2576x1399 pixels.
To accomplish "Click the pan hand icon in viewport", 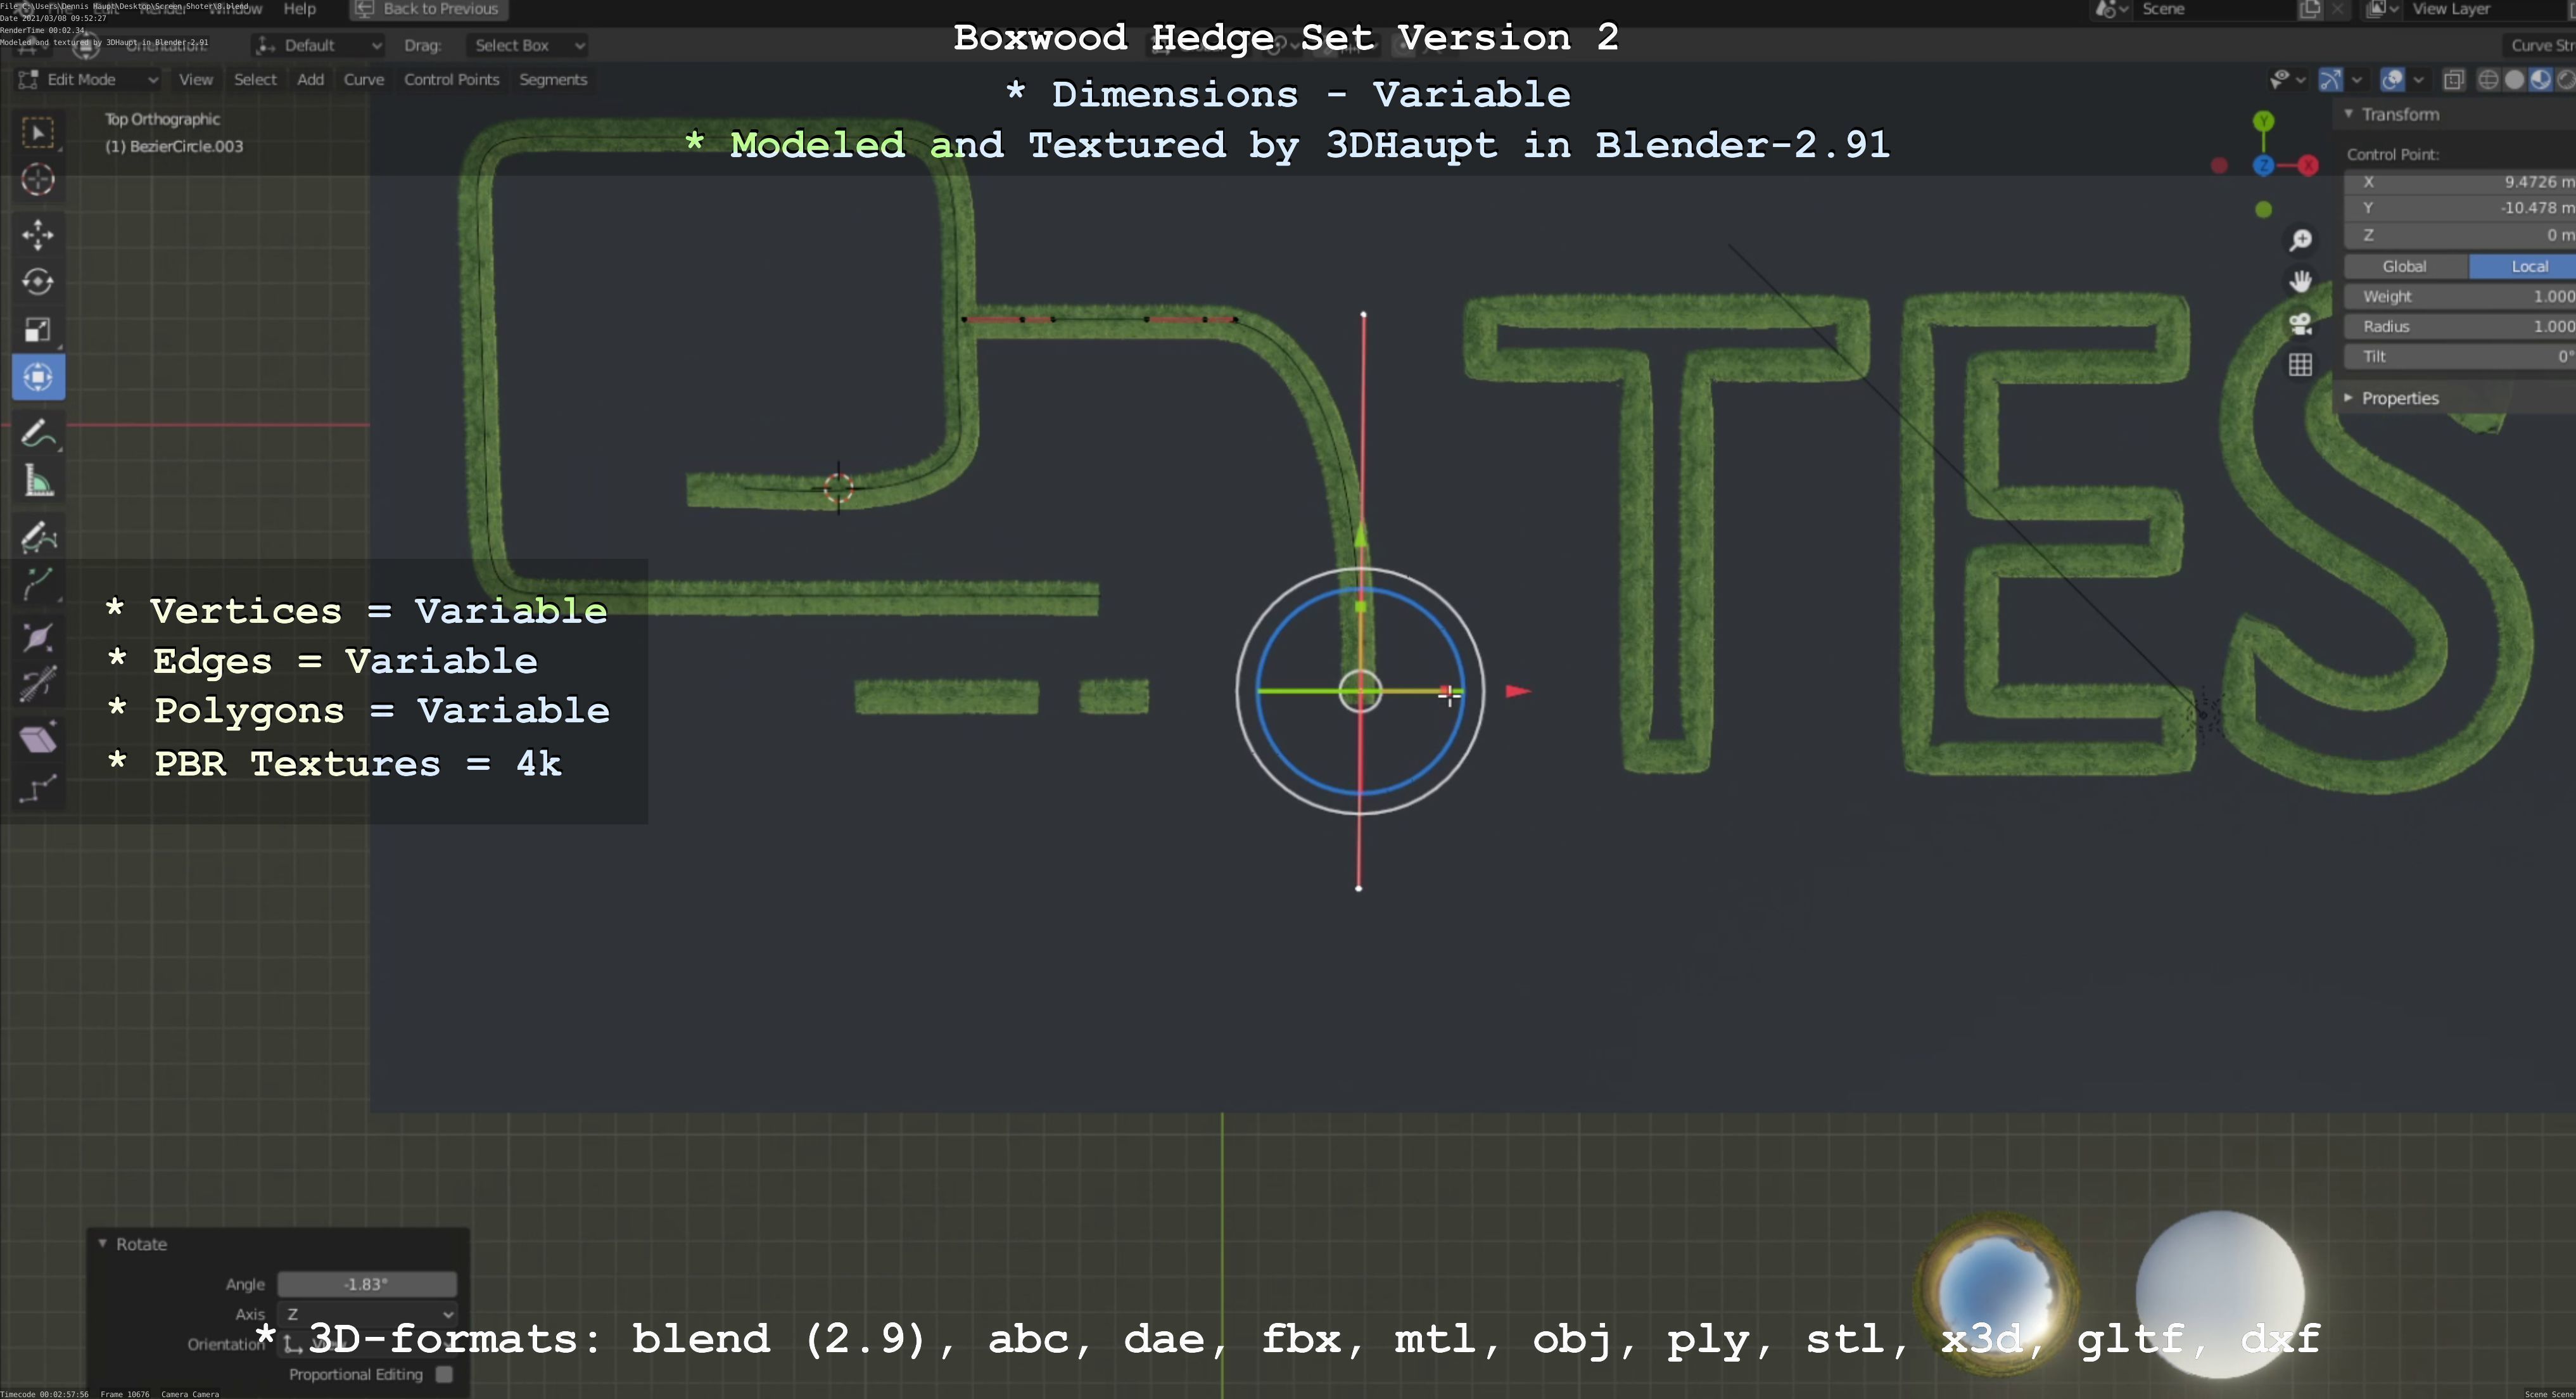I will (x=2300, y=281).
